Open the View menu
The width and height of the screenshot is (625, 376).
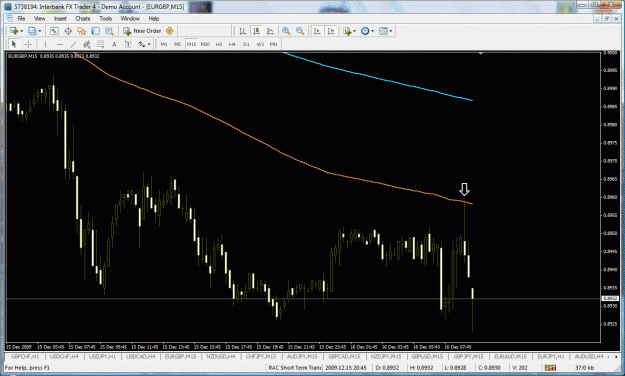(x=39, y=19)
